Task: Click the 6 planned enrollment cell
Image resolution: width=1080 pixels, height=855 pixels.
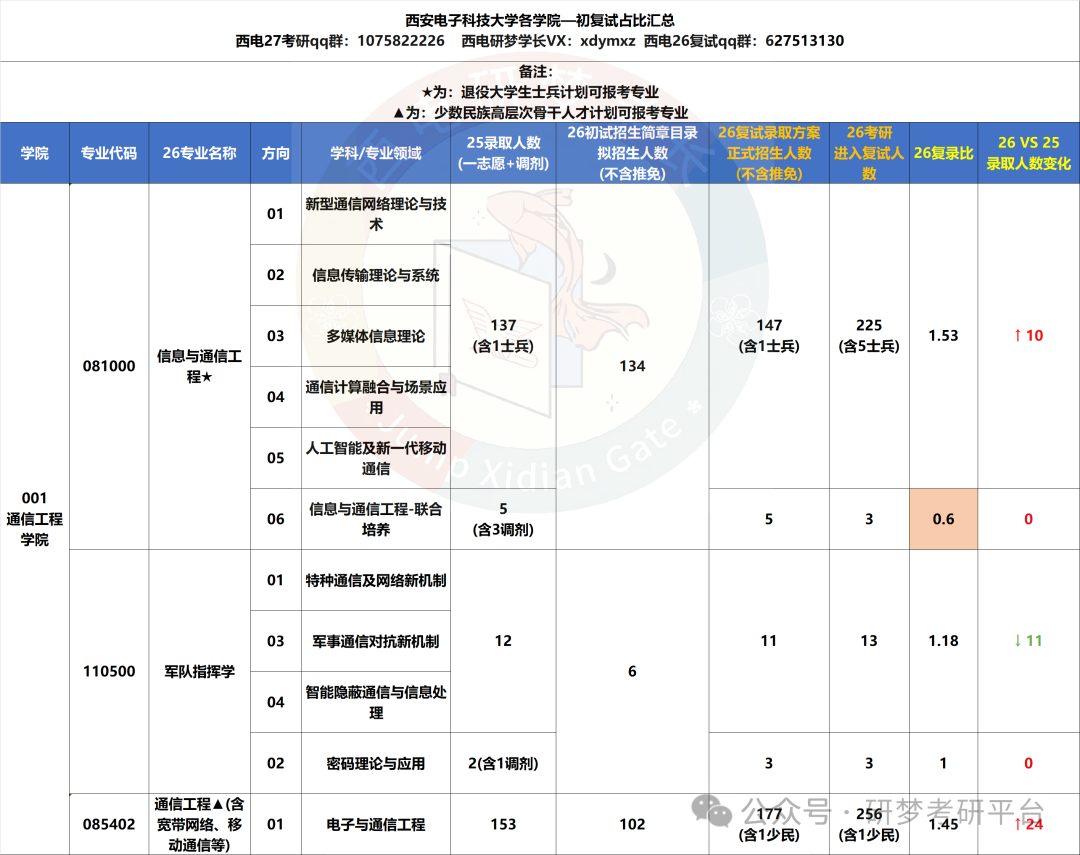Action: 632,671
